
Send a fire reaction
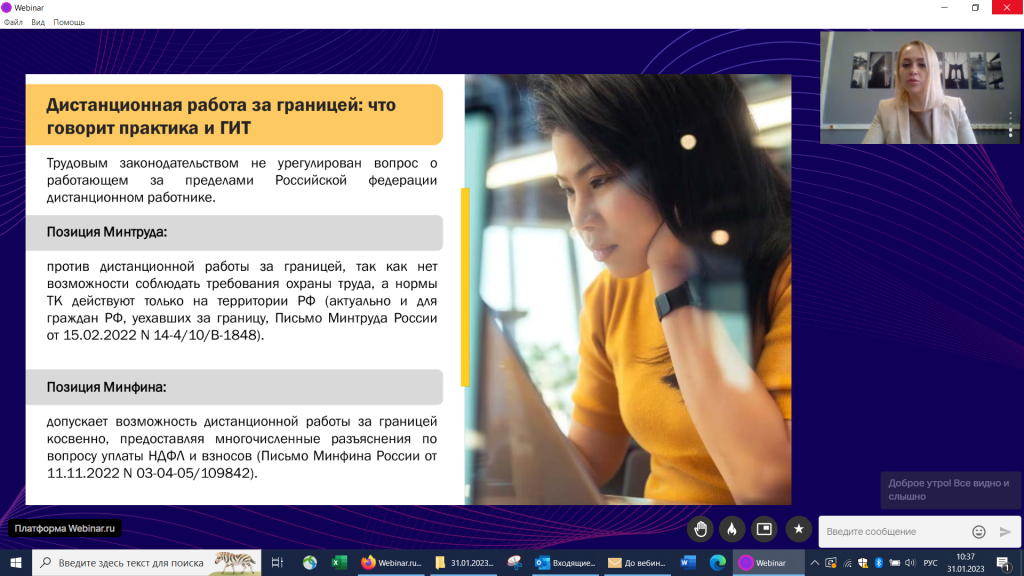pyautogui.click(x=732, y=529)
